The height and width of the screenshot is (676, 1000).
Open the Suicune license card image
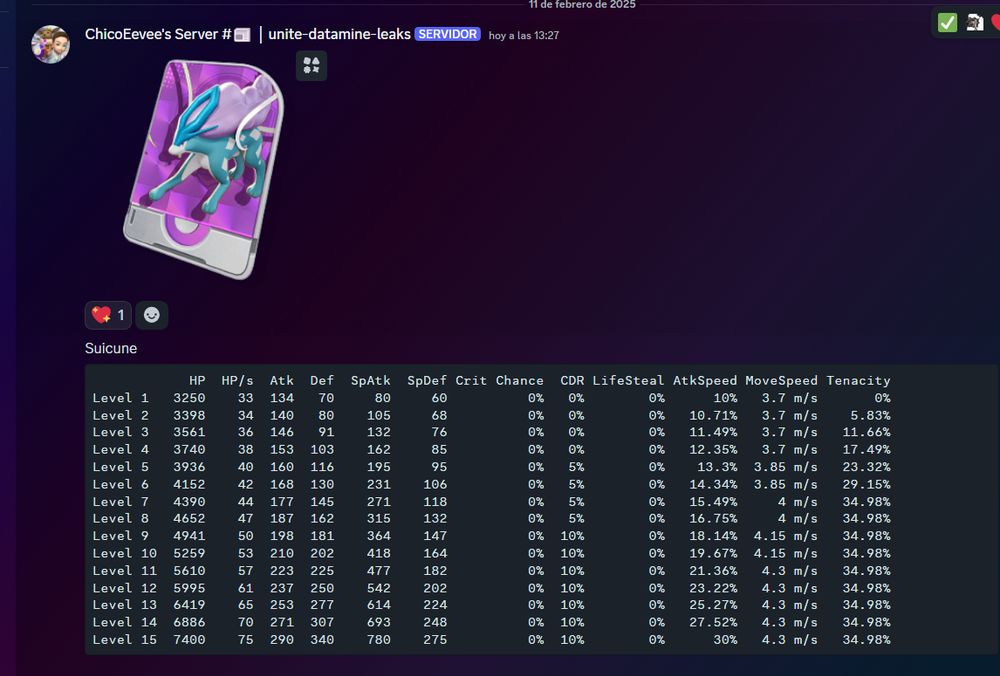point(203,169)
